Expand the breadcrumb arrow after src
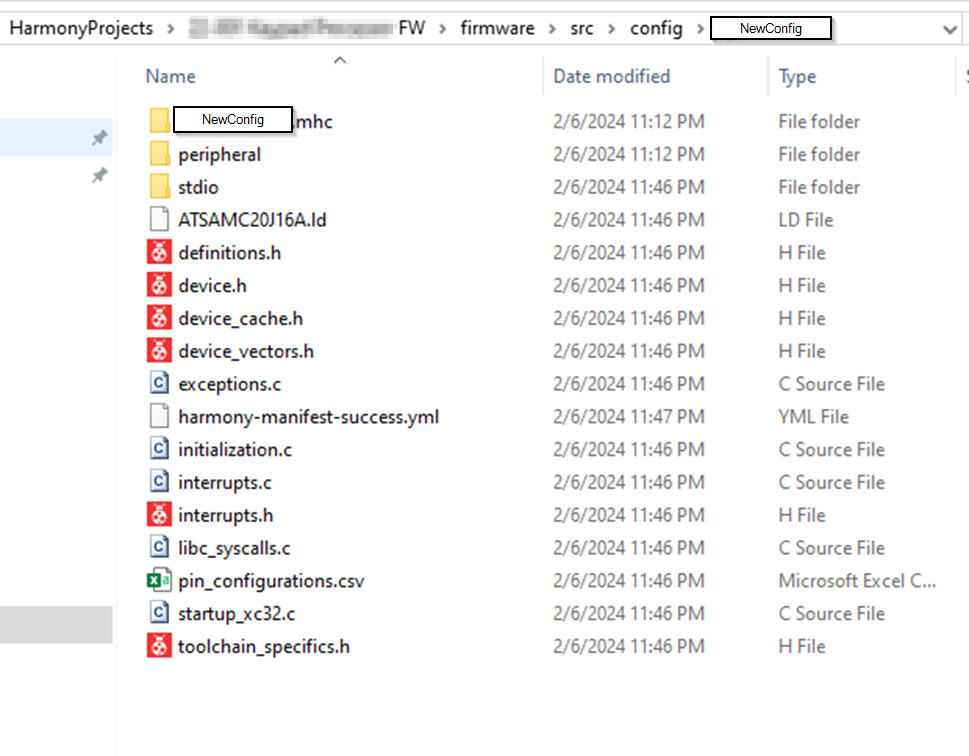969x756 pixels. click(x=613, y=28)
